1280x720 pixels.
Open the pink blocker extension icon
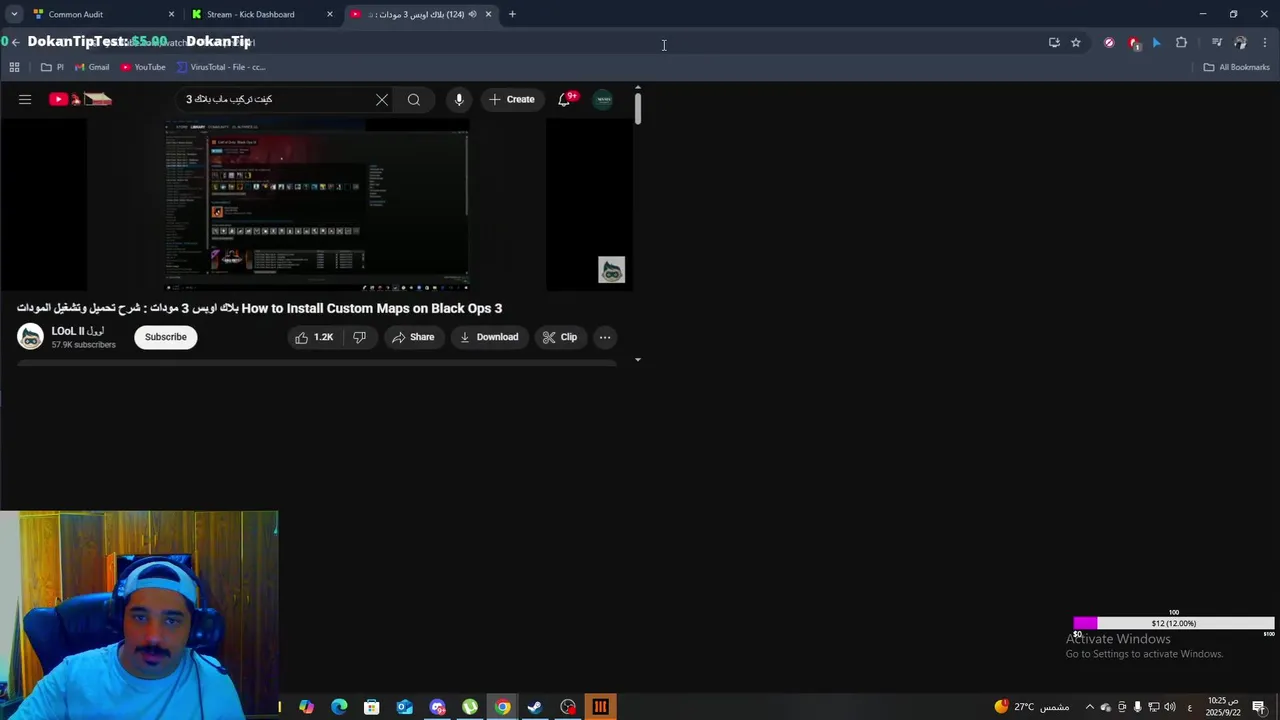click(x=1109, y=42)
